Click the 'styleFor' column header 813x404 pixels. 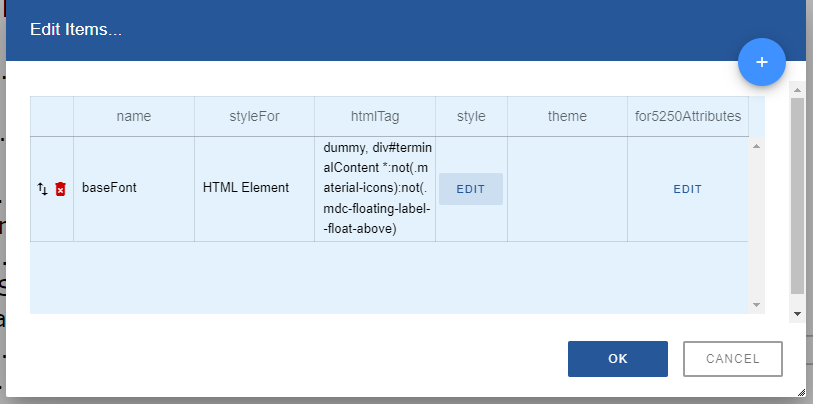[254, 116]
